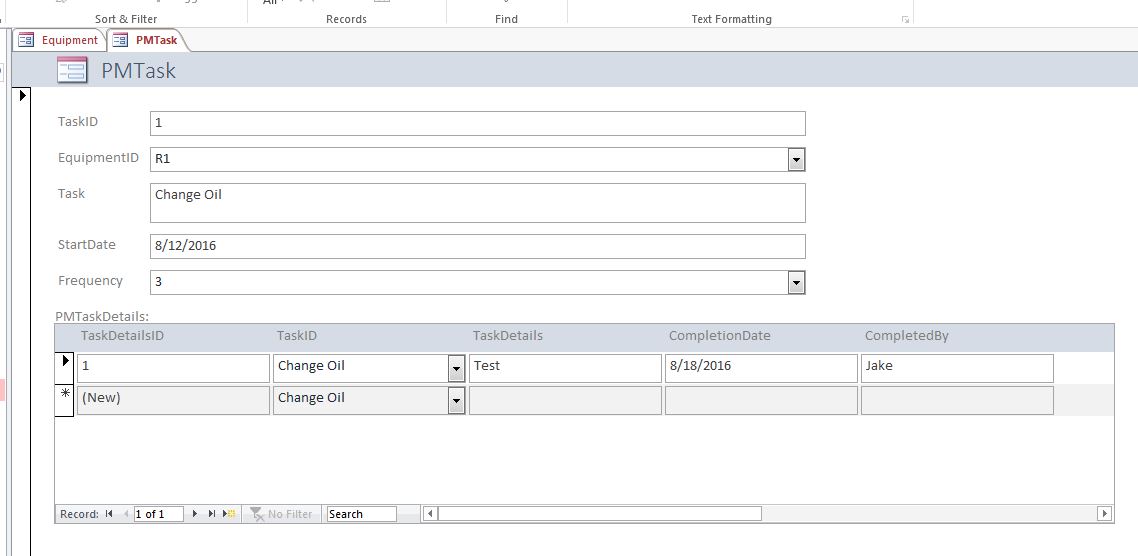Select the new record row selector asterisk

point(65,400)
